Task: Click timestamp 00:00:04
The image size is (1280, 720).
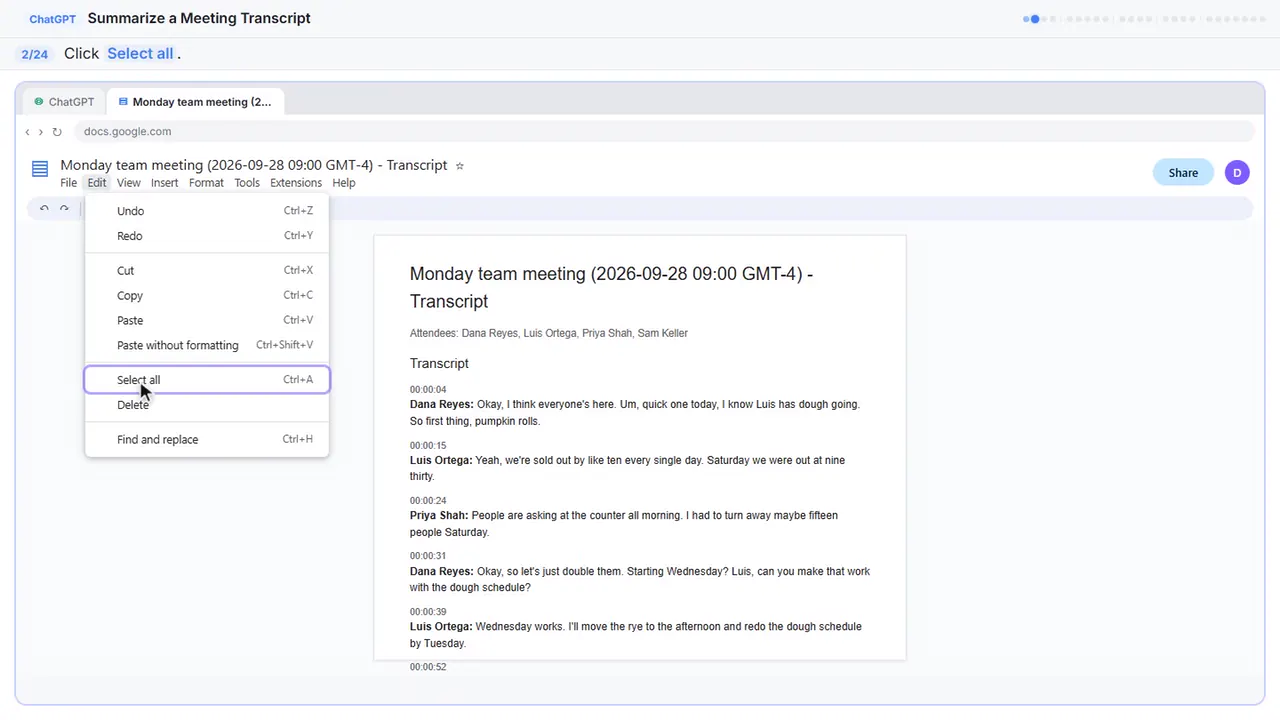Action: 428,389
